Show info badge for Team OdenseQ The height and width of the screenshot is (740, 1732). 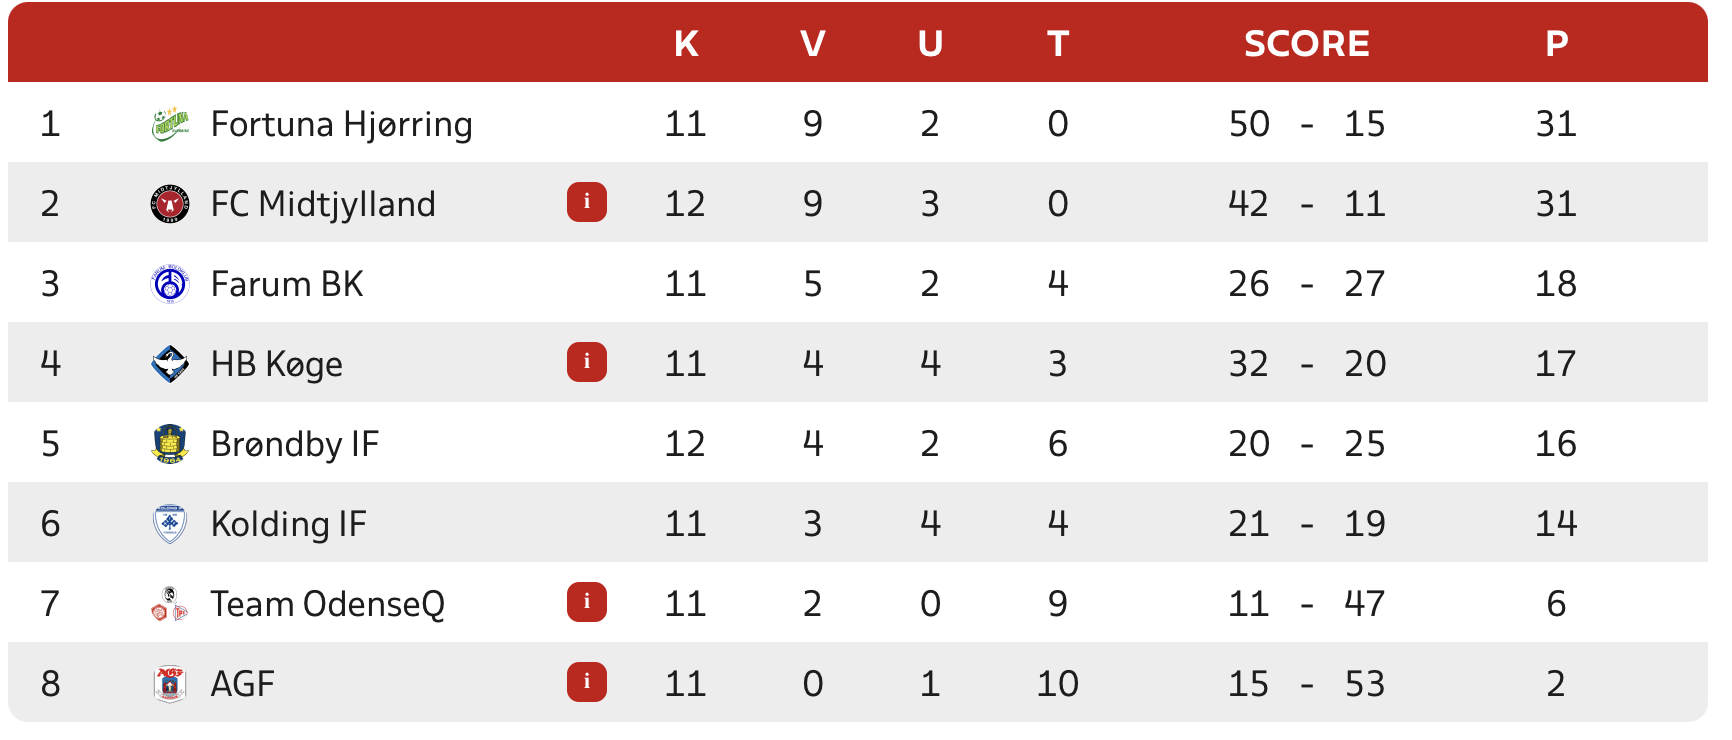pyautogui.click(x=587, y=602)
